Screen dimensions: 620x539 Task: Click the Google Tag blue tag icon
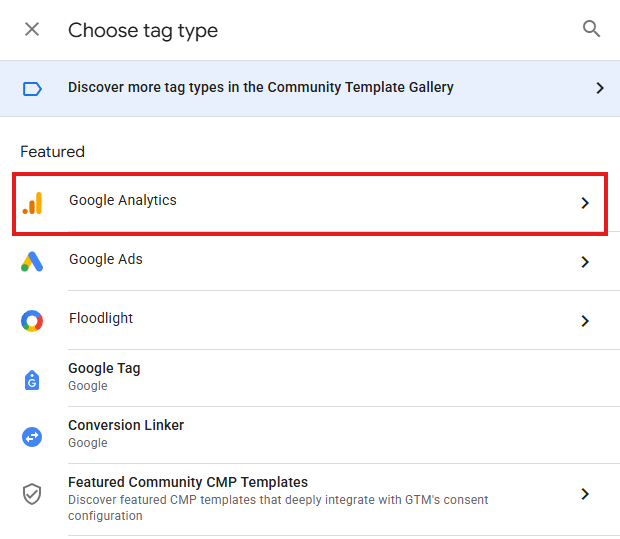pos(32,380)
